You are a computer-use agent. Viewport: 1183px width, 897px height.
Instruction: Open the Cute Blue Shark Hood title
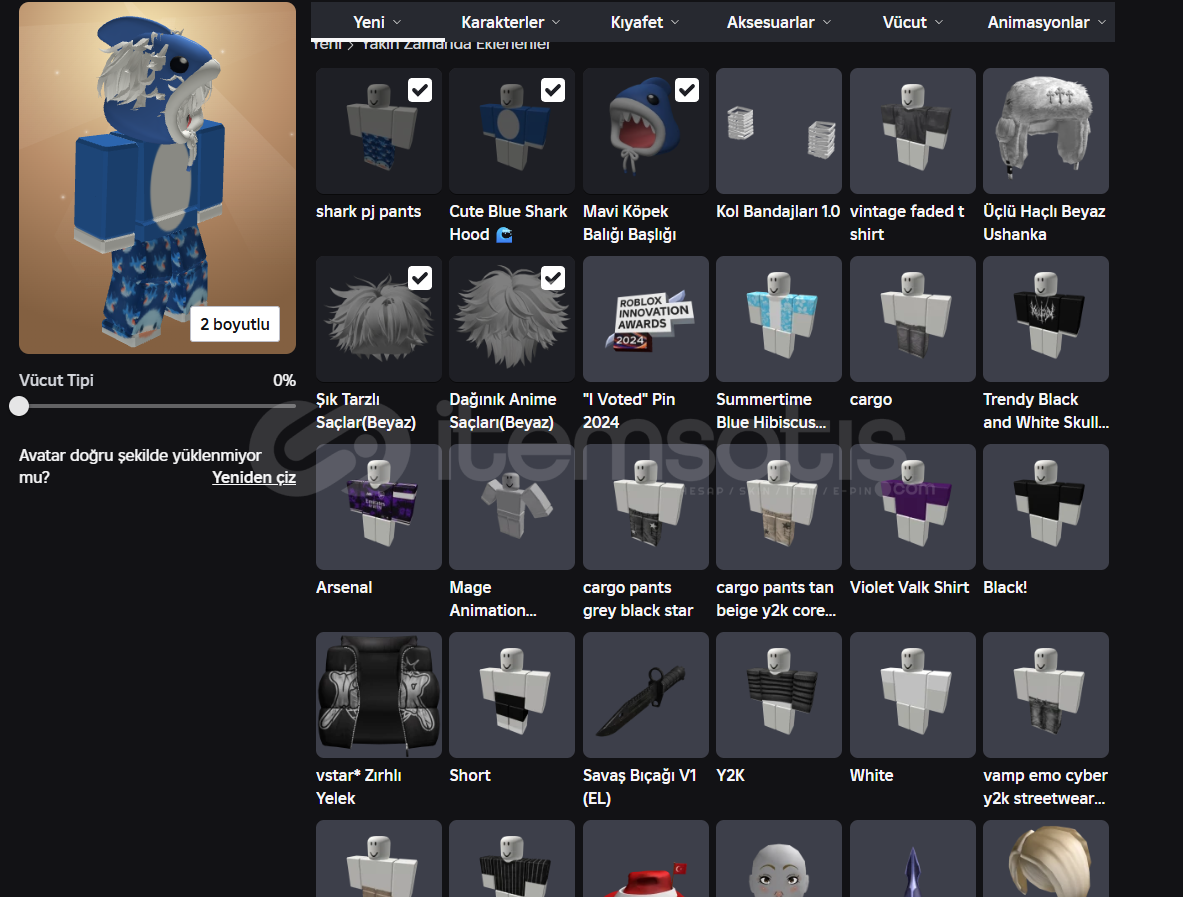(x=508, y=223)
